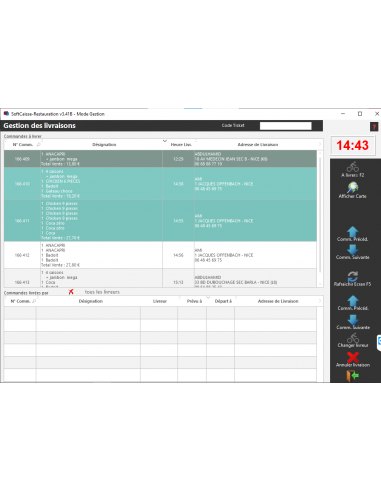Click delivery time 14:56
This screenshot has width=381, height=492.
pos(178,255)
